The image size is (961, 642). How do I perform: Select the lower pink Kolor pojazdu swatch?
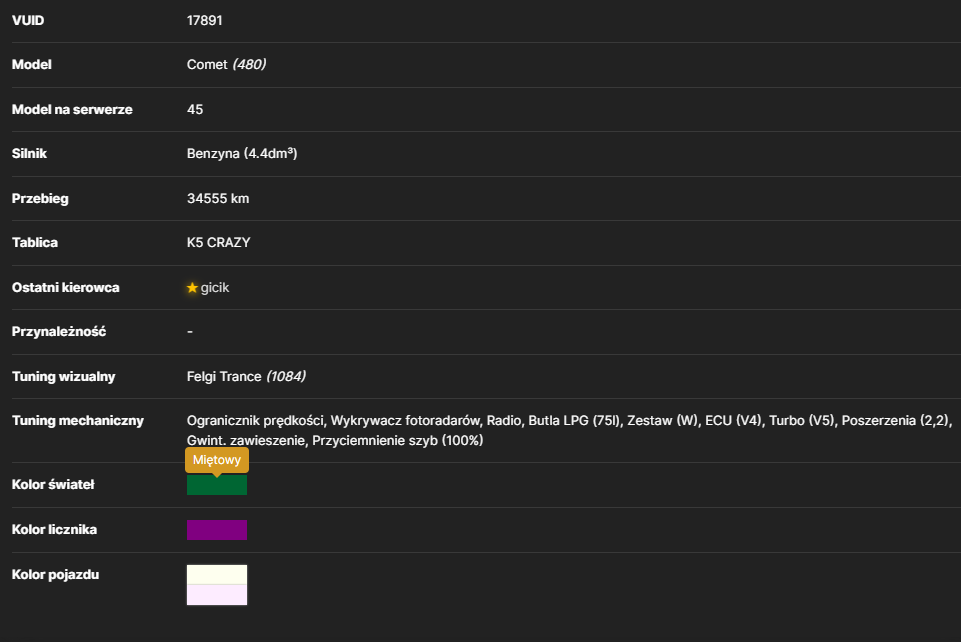[217, 594]
